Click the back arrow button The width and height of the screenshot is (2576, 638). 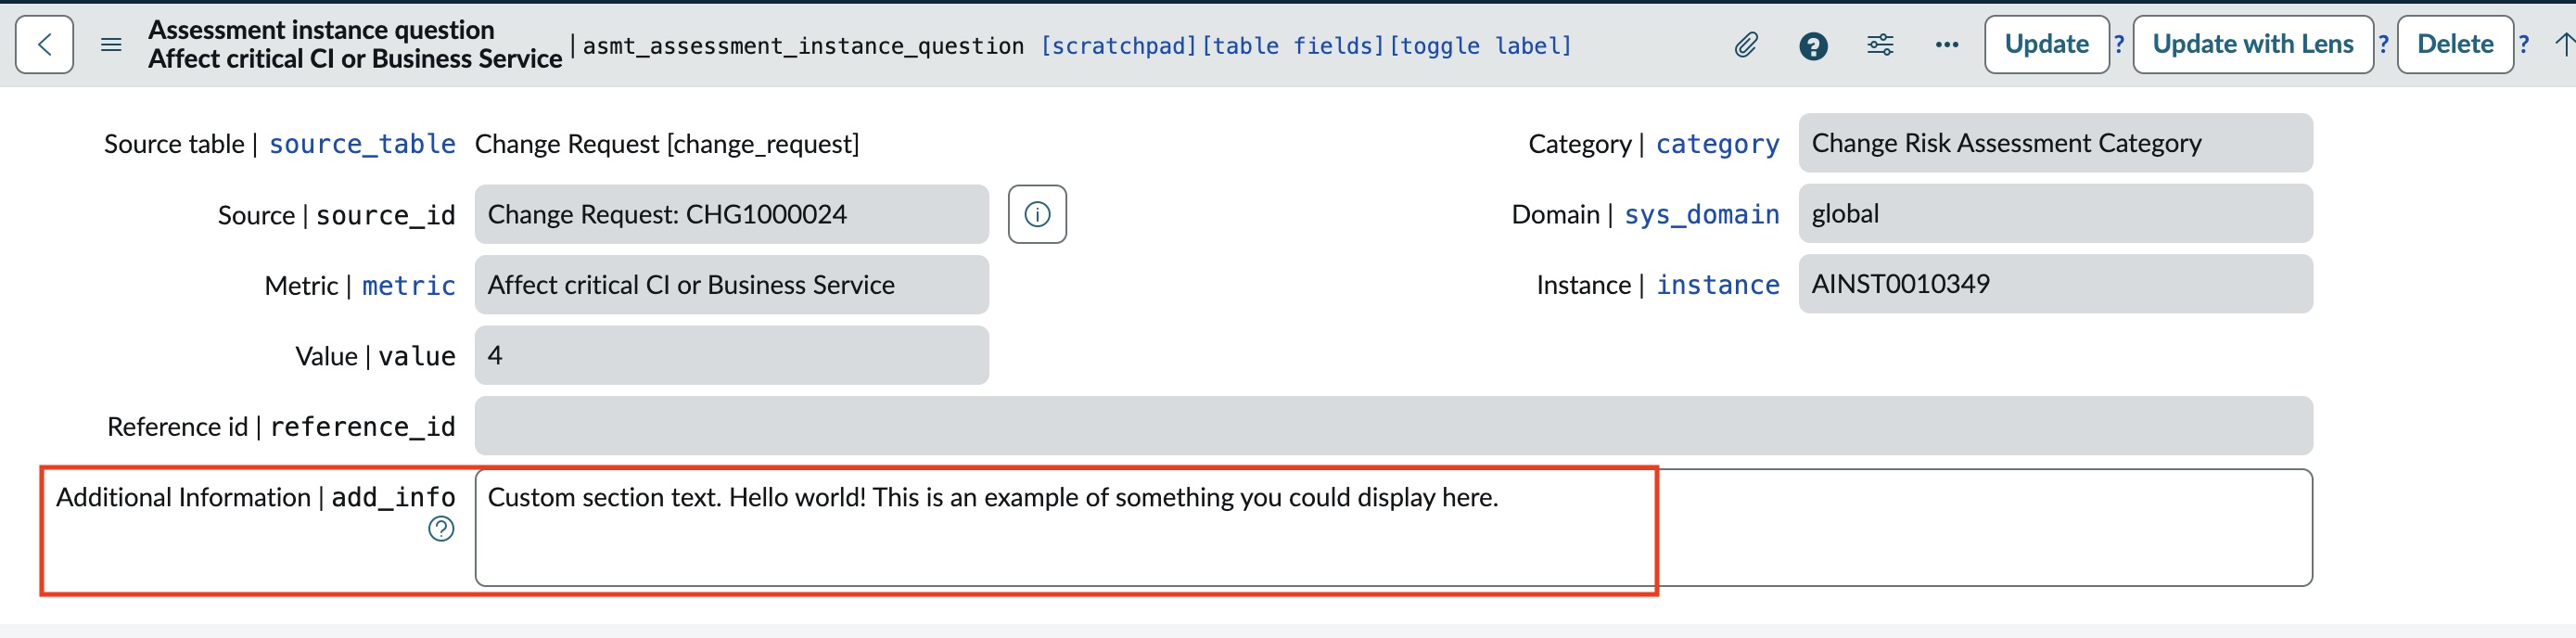click(x=44, y=45)
